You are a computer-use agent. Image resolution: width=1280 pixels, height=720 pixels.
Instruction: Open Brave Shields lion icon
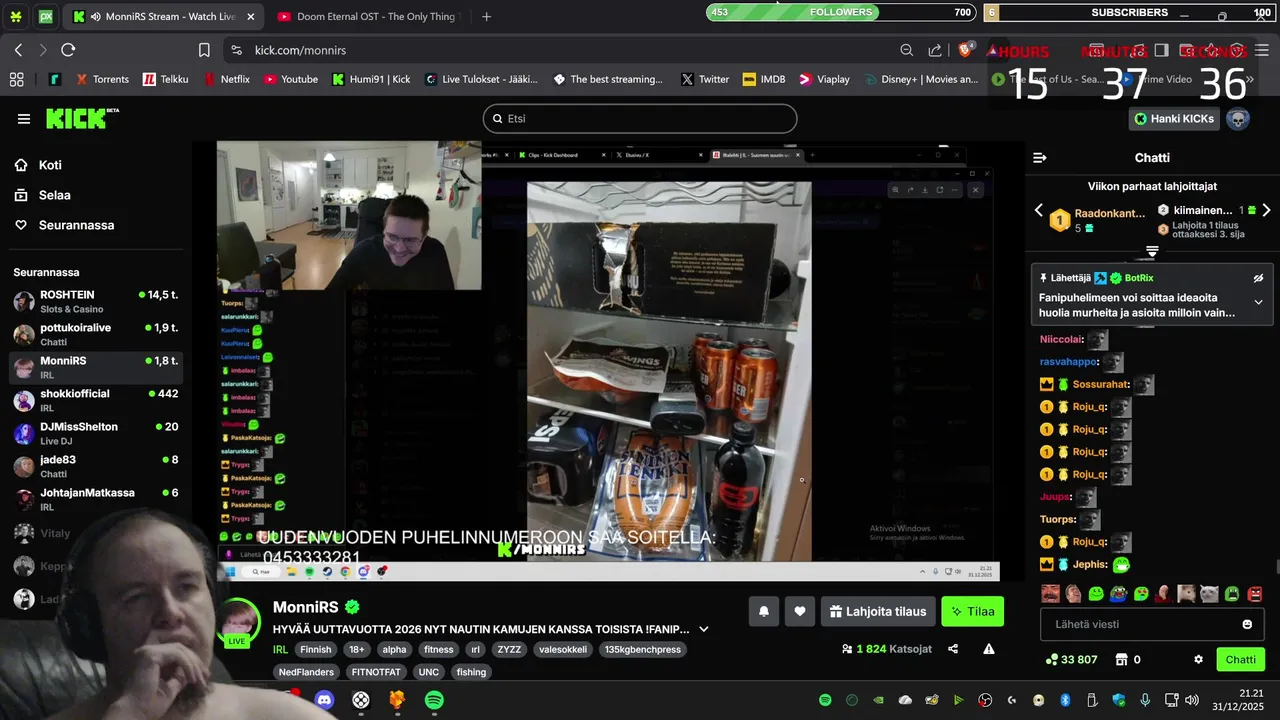click(966, 50)
